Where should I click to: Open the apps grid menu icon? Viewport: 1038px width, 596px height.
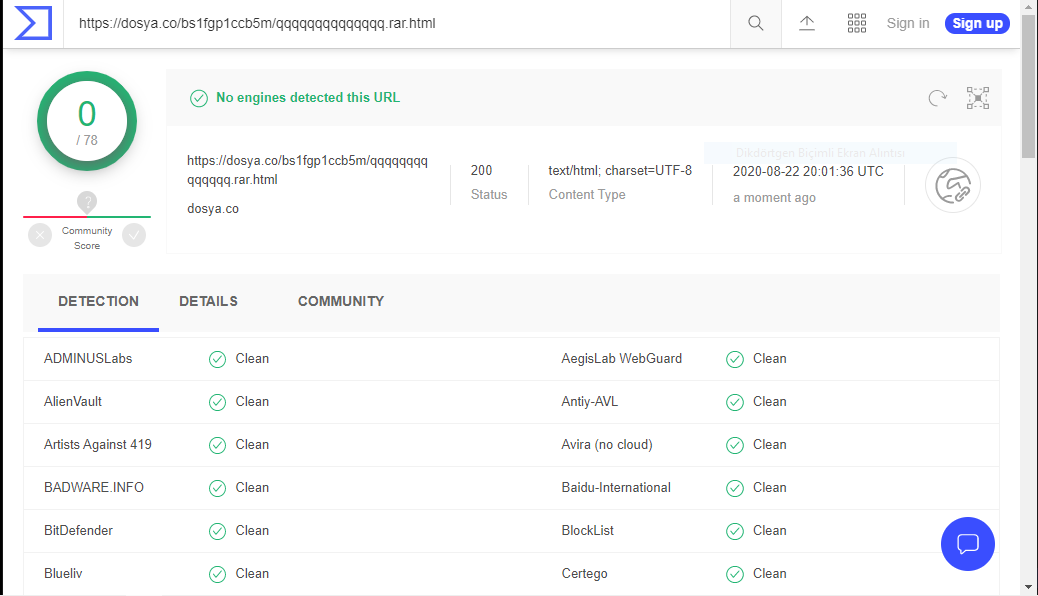click(857, 23)
